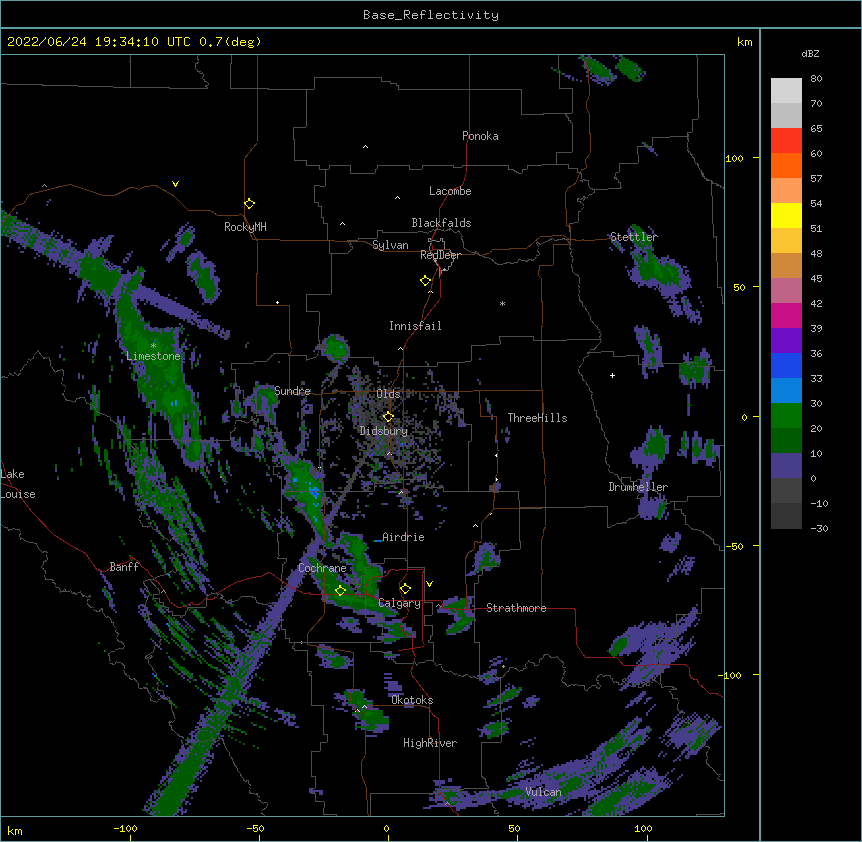Click the dBZ legend heading
This screenshot has height=842, width=862.
coord(810,53)
